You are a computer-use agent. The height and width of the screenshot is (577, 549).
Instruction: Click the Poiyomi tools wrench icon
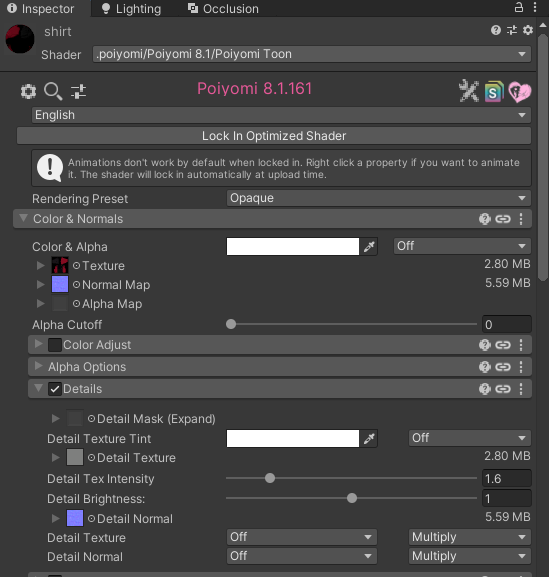469,91
